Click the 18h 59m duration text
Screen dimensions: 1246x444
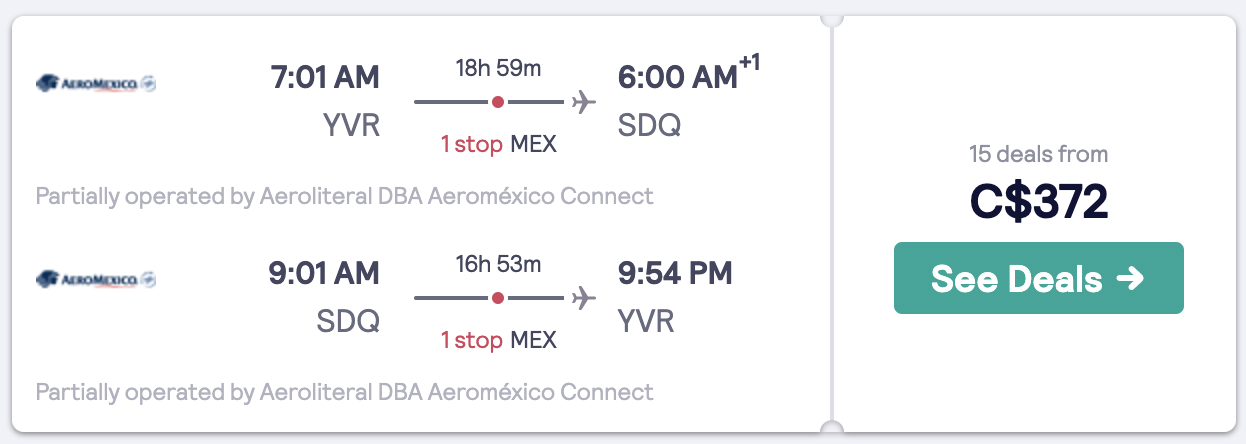coord(498,69)
